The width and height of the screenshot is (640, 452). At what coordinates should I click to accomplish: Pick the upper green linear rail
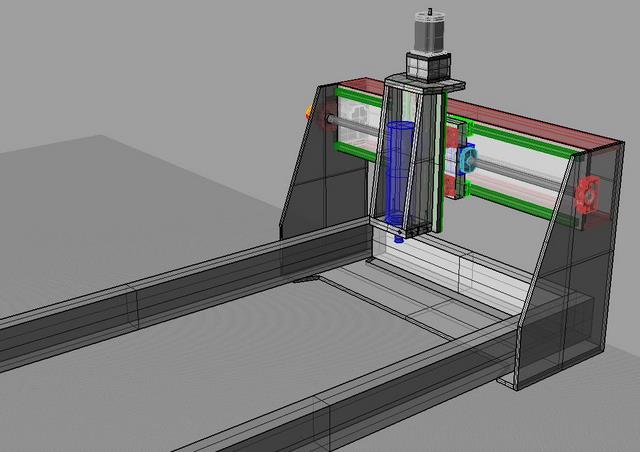pyautogui.click(x=518, y=138)
